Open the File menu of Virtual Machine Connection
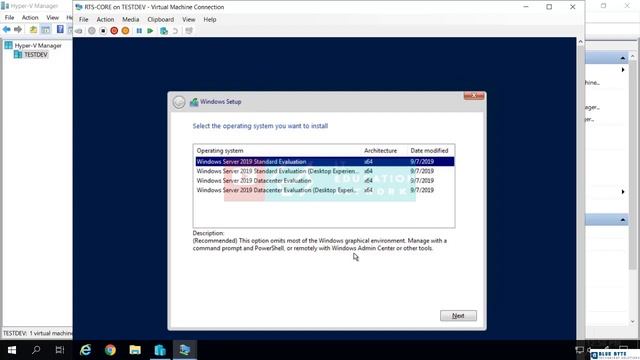Screen dimensions: 640x360 coord(83,20)
